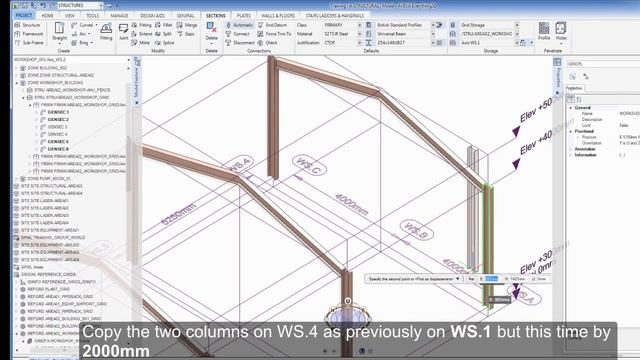Select the Gaps tool

pos(186,34)
